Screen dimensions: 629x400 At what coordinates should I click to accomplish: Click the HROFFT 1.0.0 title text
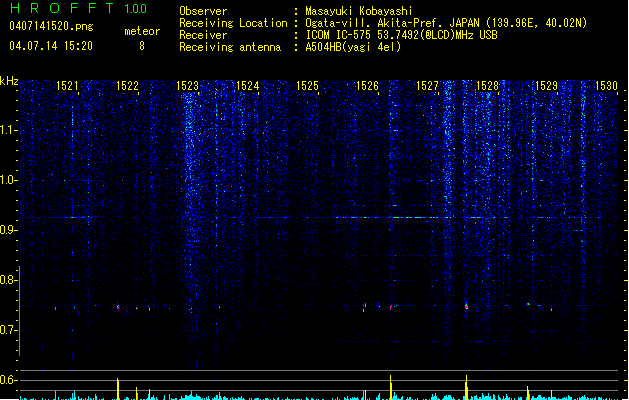tap(78, 8)
